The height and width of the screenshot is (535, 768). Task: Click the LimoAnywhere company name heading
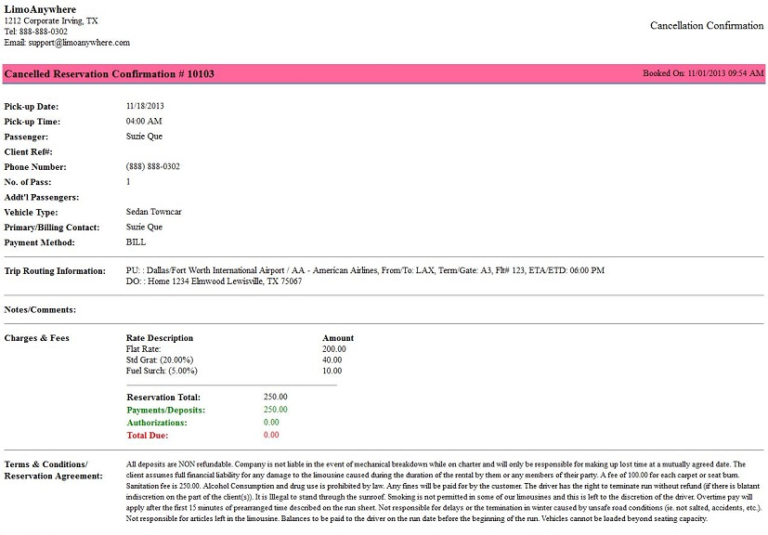point(40,9)
